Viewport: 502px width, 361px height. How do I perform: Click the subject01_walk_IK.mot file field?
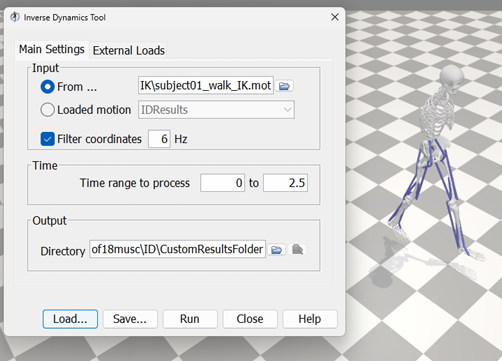pos(206,86)
